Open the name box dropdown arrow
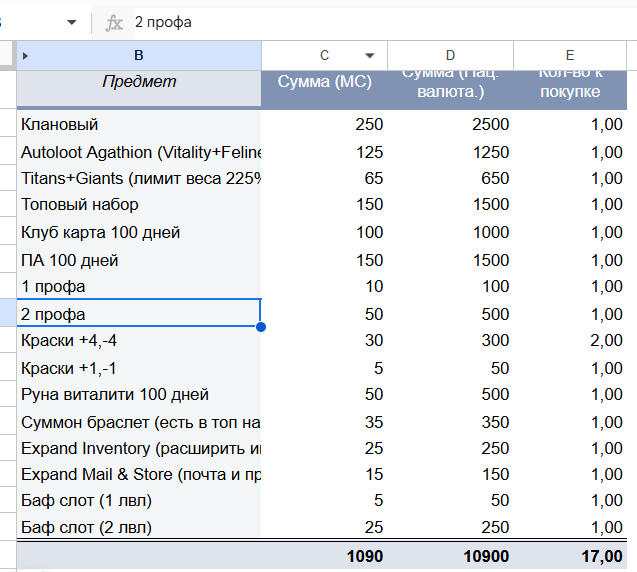 [x=71, y=22]
